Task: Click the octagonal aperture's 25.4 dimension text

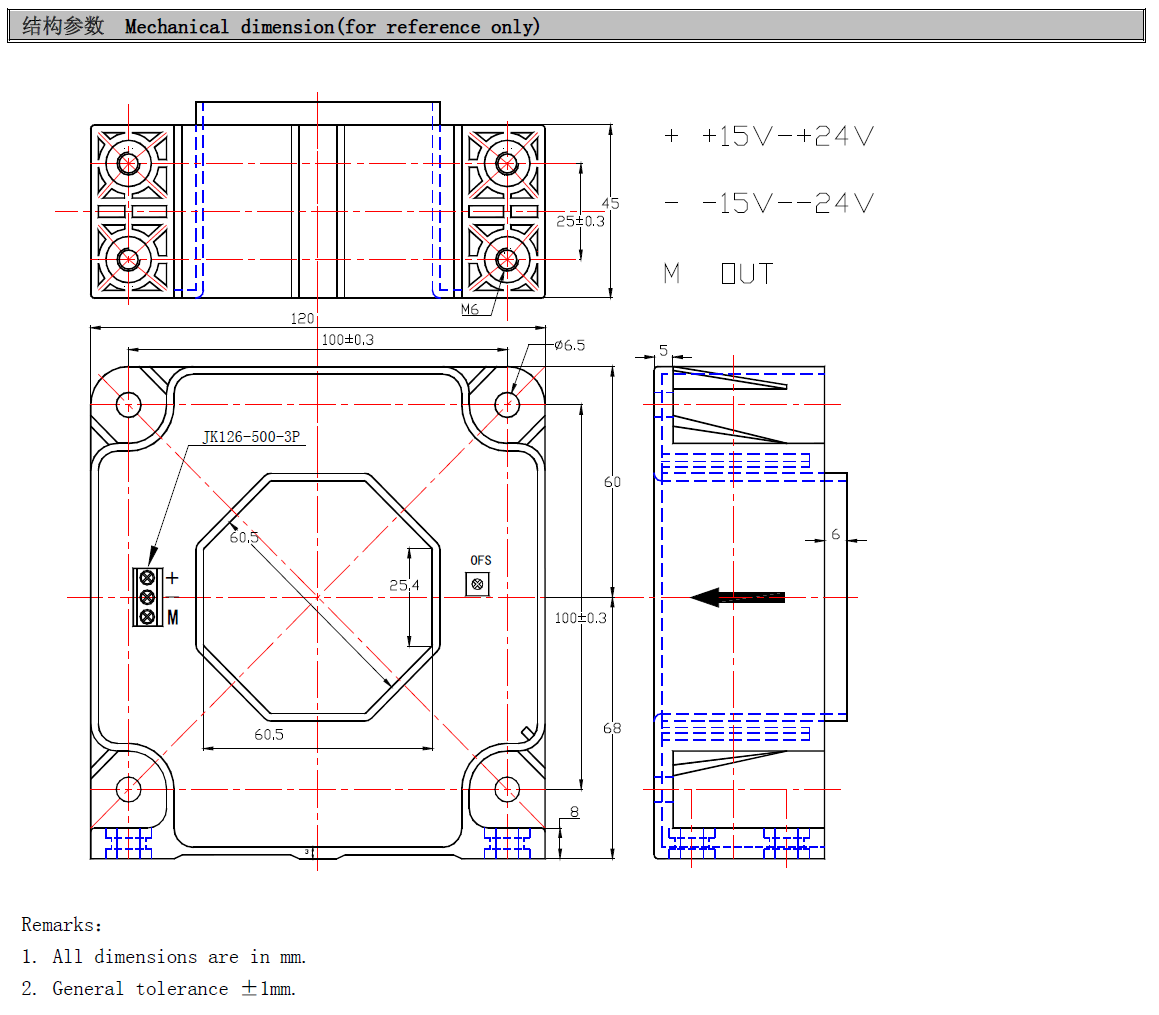Action: [x=404, y=585]
